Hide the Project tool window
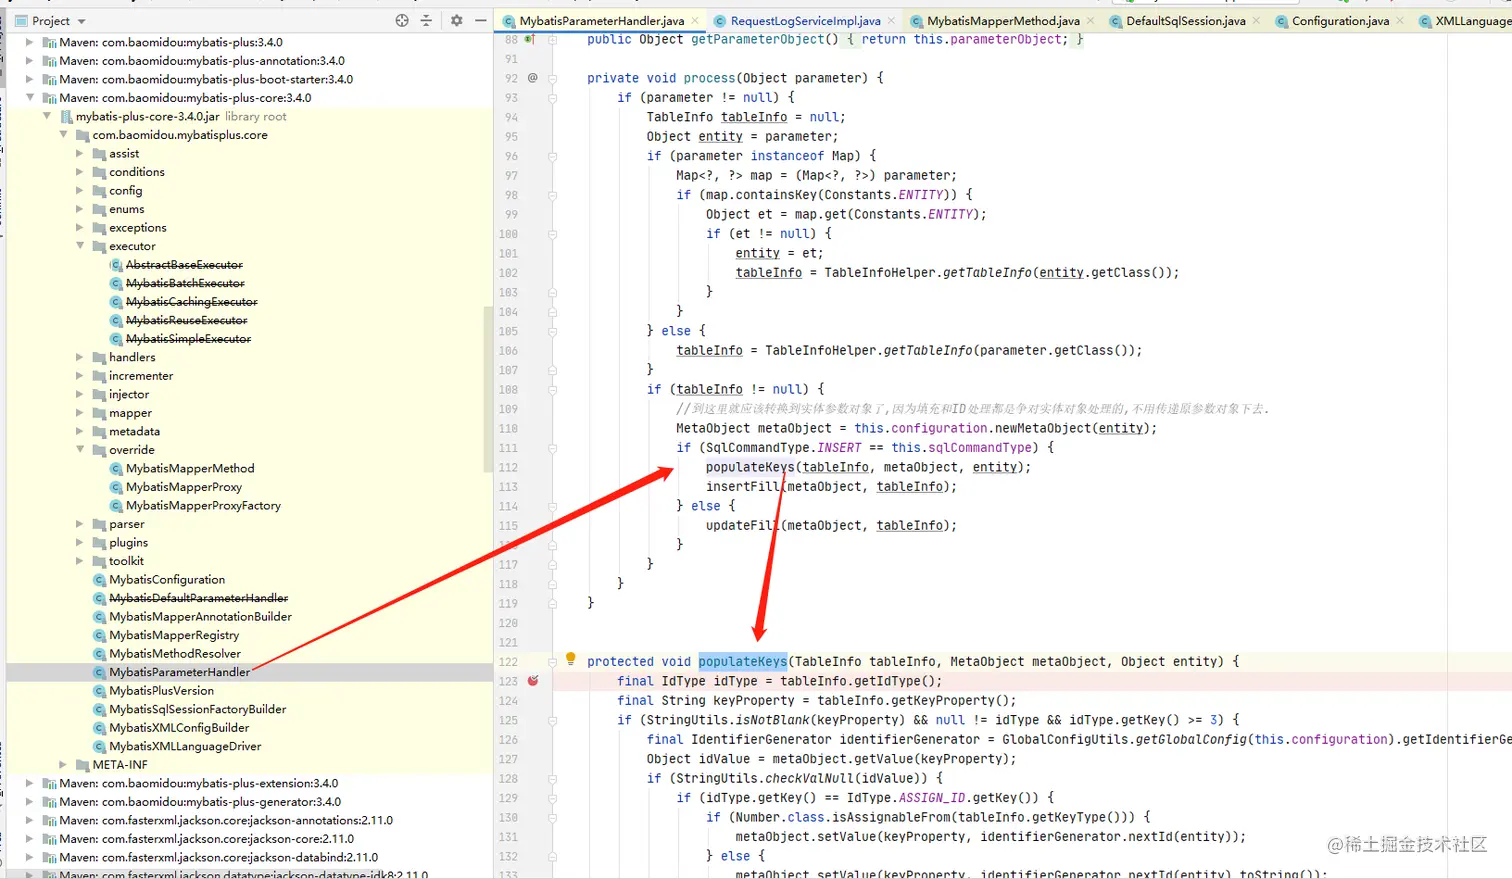This screenshot has height=879, width=1512. click(x=480, y=20)
